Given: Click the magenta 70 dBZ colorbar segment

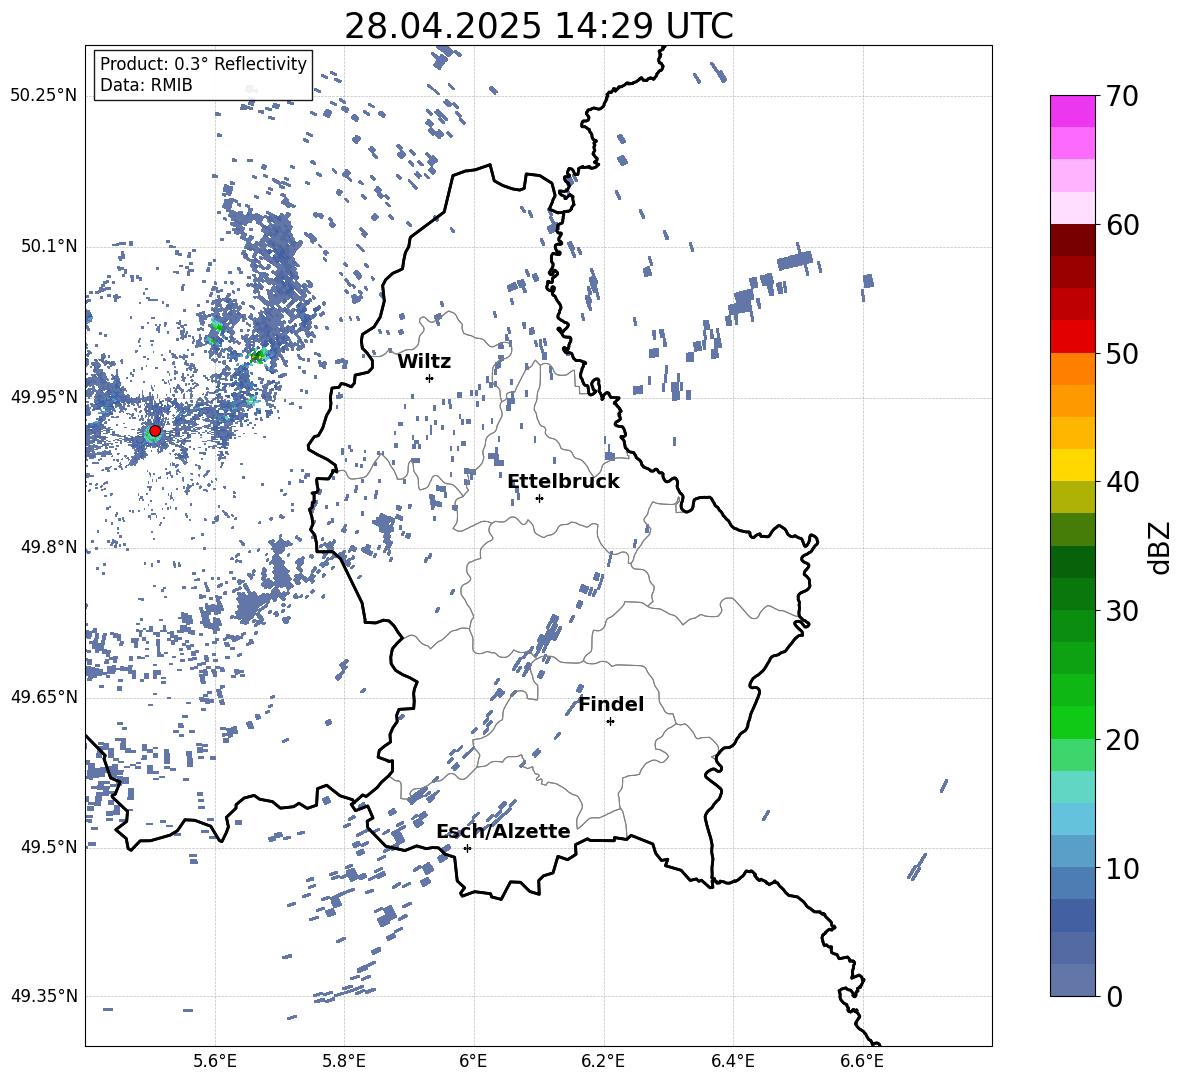Looking at the screenshot, I should (x=1072, y=111).
